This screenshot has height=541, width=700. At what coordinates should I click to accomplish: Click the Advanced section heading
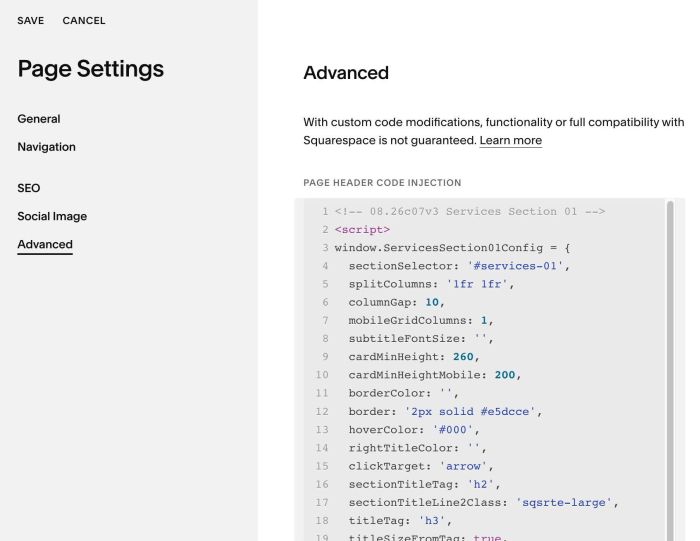[346, 73]
